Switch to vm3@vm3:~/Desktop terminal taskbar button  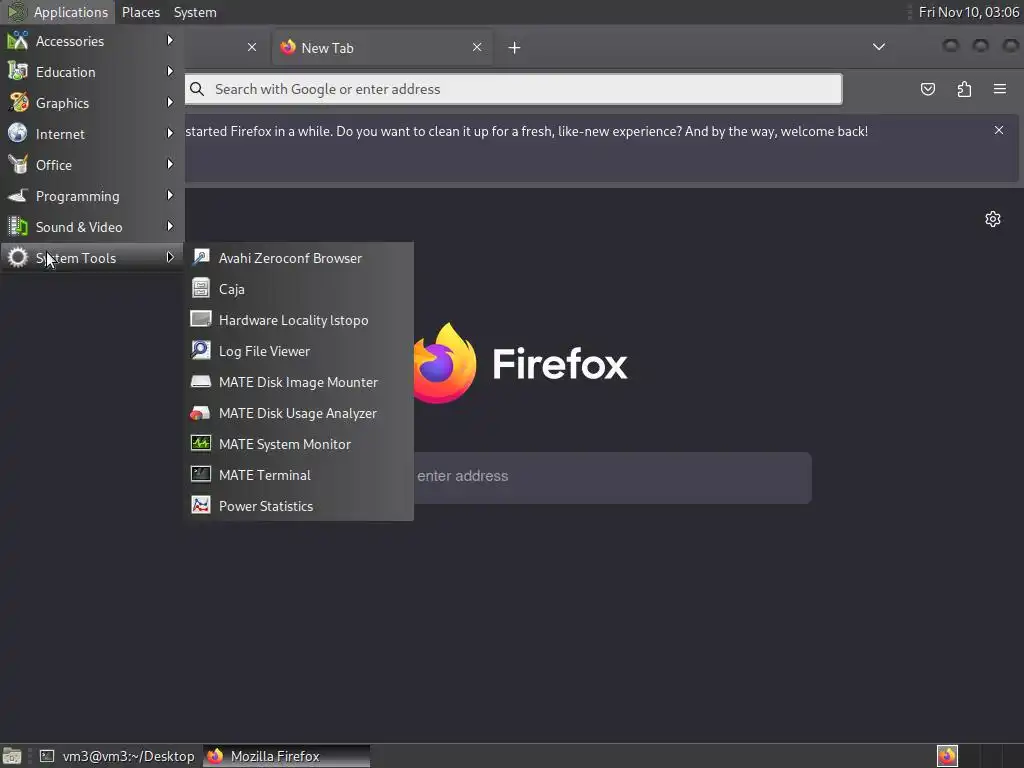pyautogui.click(x=116, y=756)
